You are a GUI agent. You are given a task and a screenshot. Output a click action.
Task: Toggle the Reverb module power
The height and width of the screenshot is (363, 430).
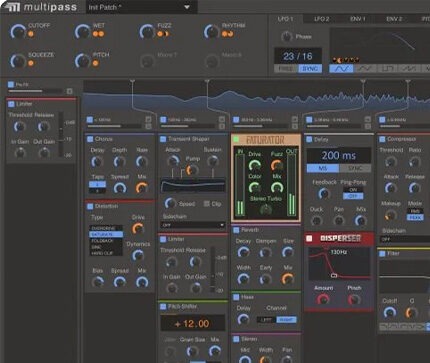pos(236,230)
